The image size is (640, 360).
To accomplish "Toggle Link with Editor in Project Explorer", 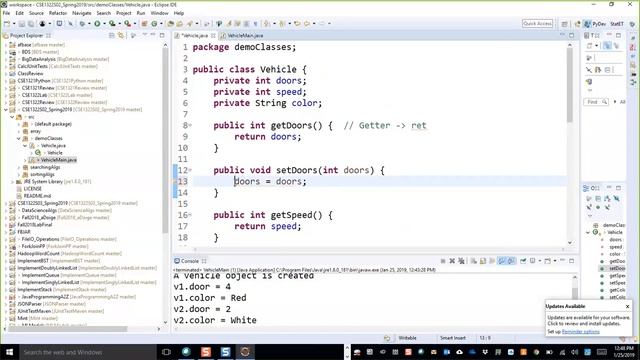I will click(x=121, y=36).
